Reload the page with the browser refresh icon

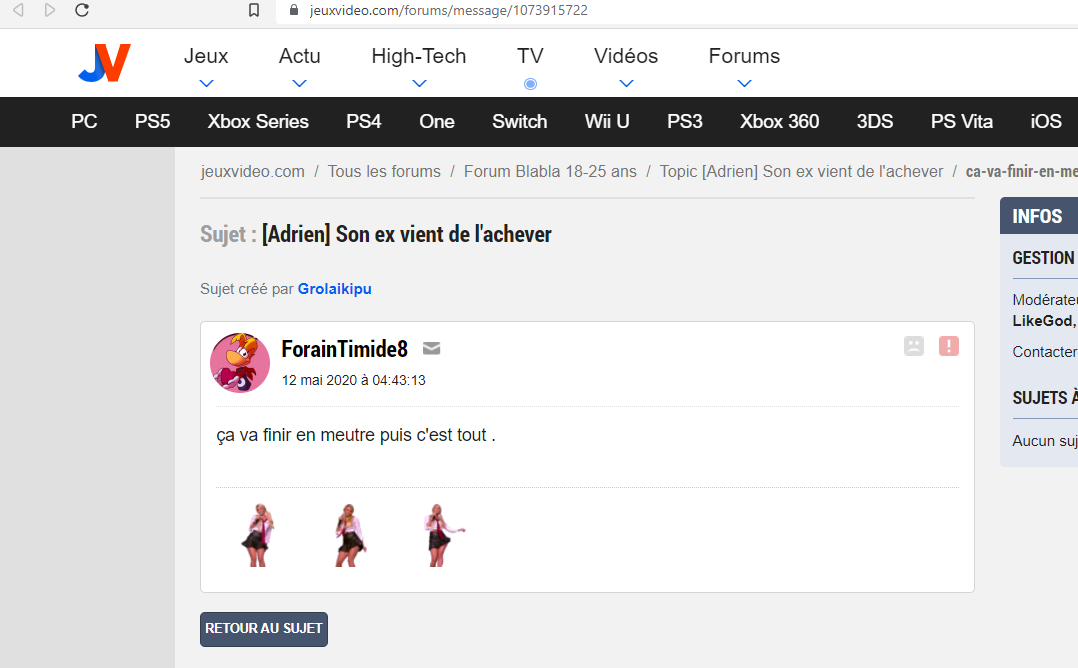(82, 11)
